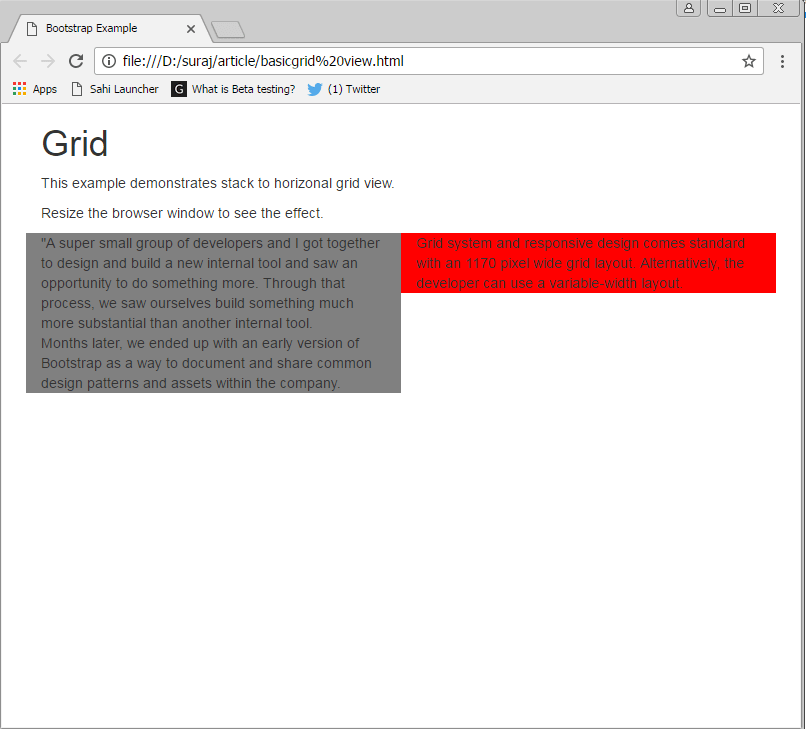Open the Twitter bookmark

(344, 89)
